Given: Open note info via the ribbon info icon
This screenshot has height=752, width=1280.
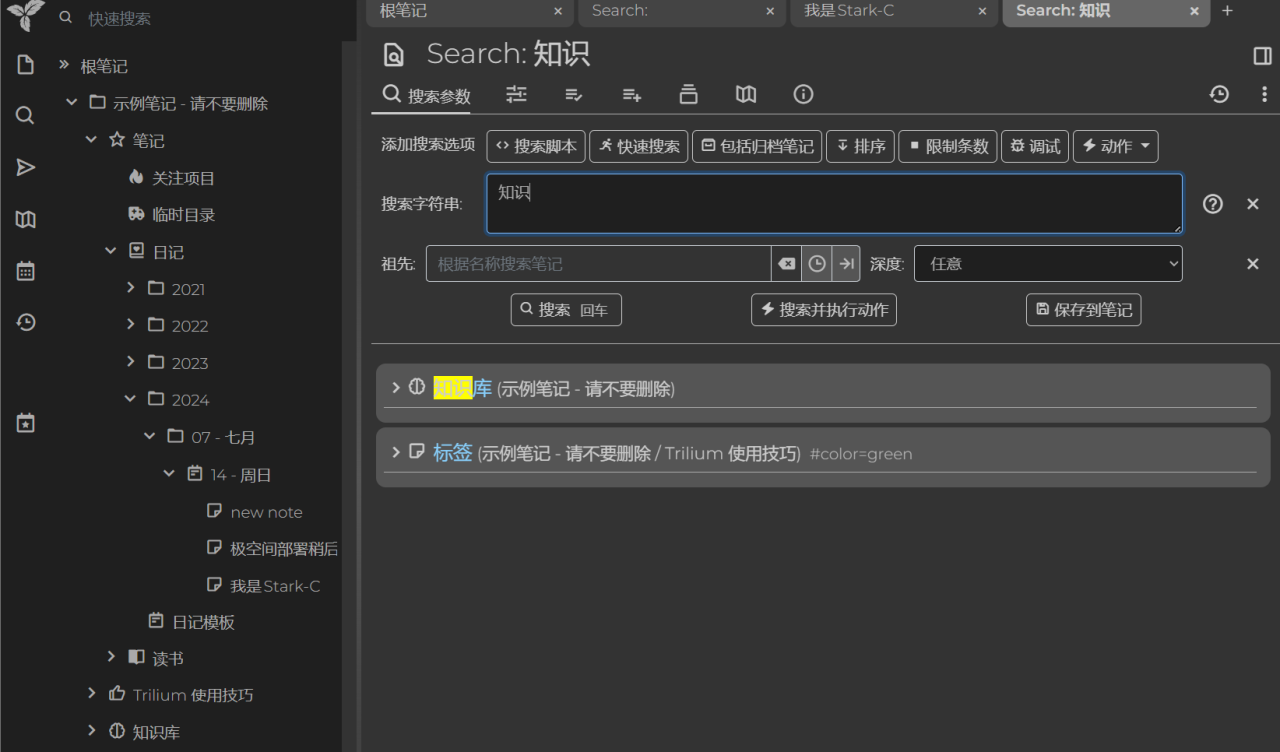Looking at the screenshot, I should click(x=803, y=94).
